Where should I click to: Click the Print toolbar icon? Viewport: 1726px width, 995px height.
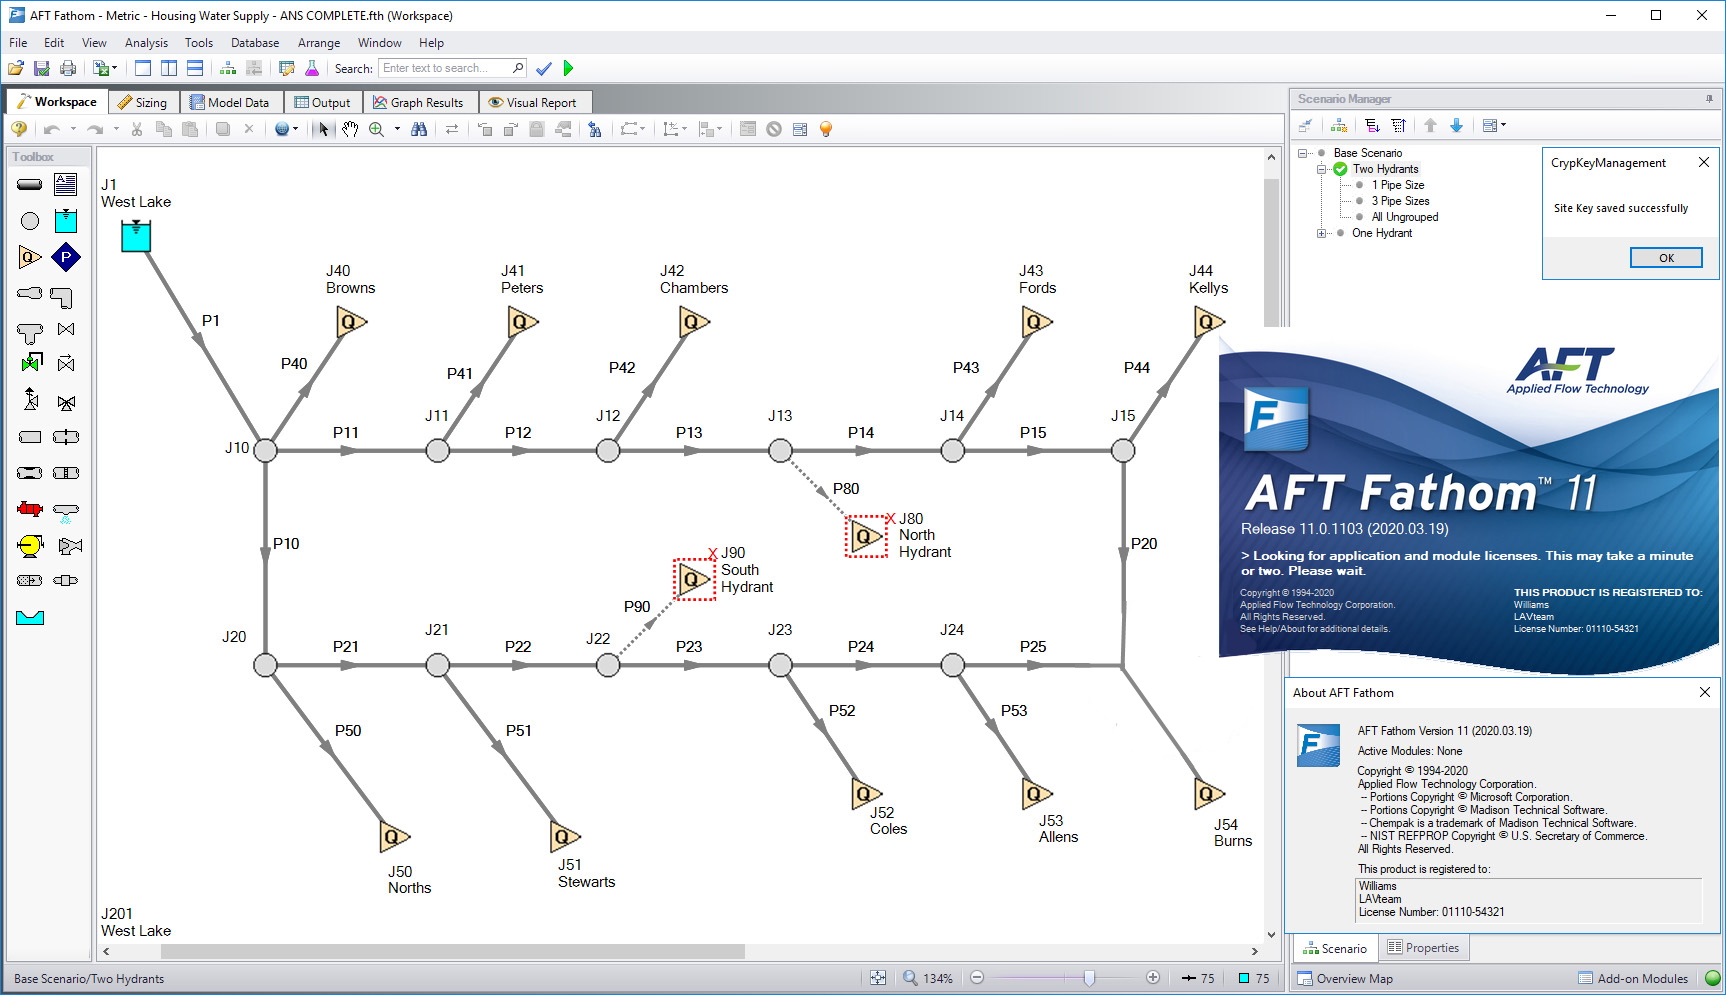pos(68,68)
